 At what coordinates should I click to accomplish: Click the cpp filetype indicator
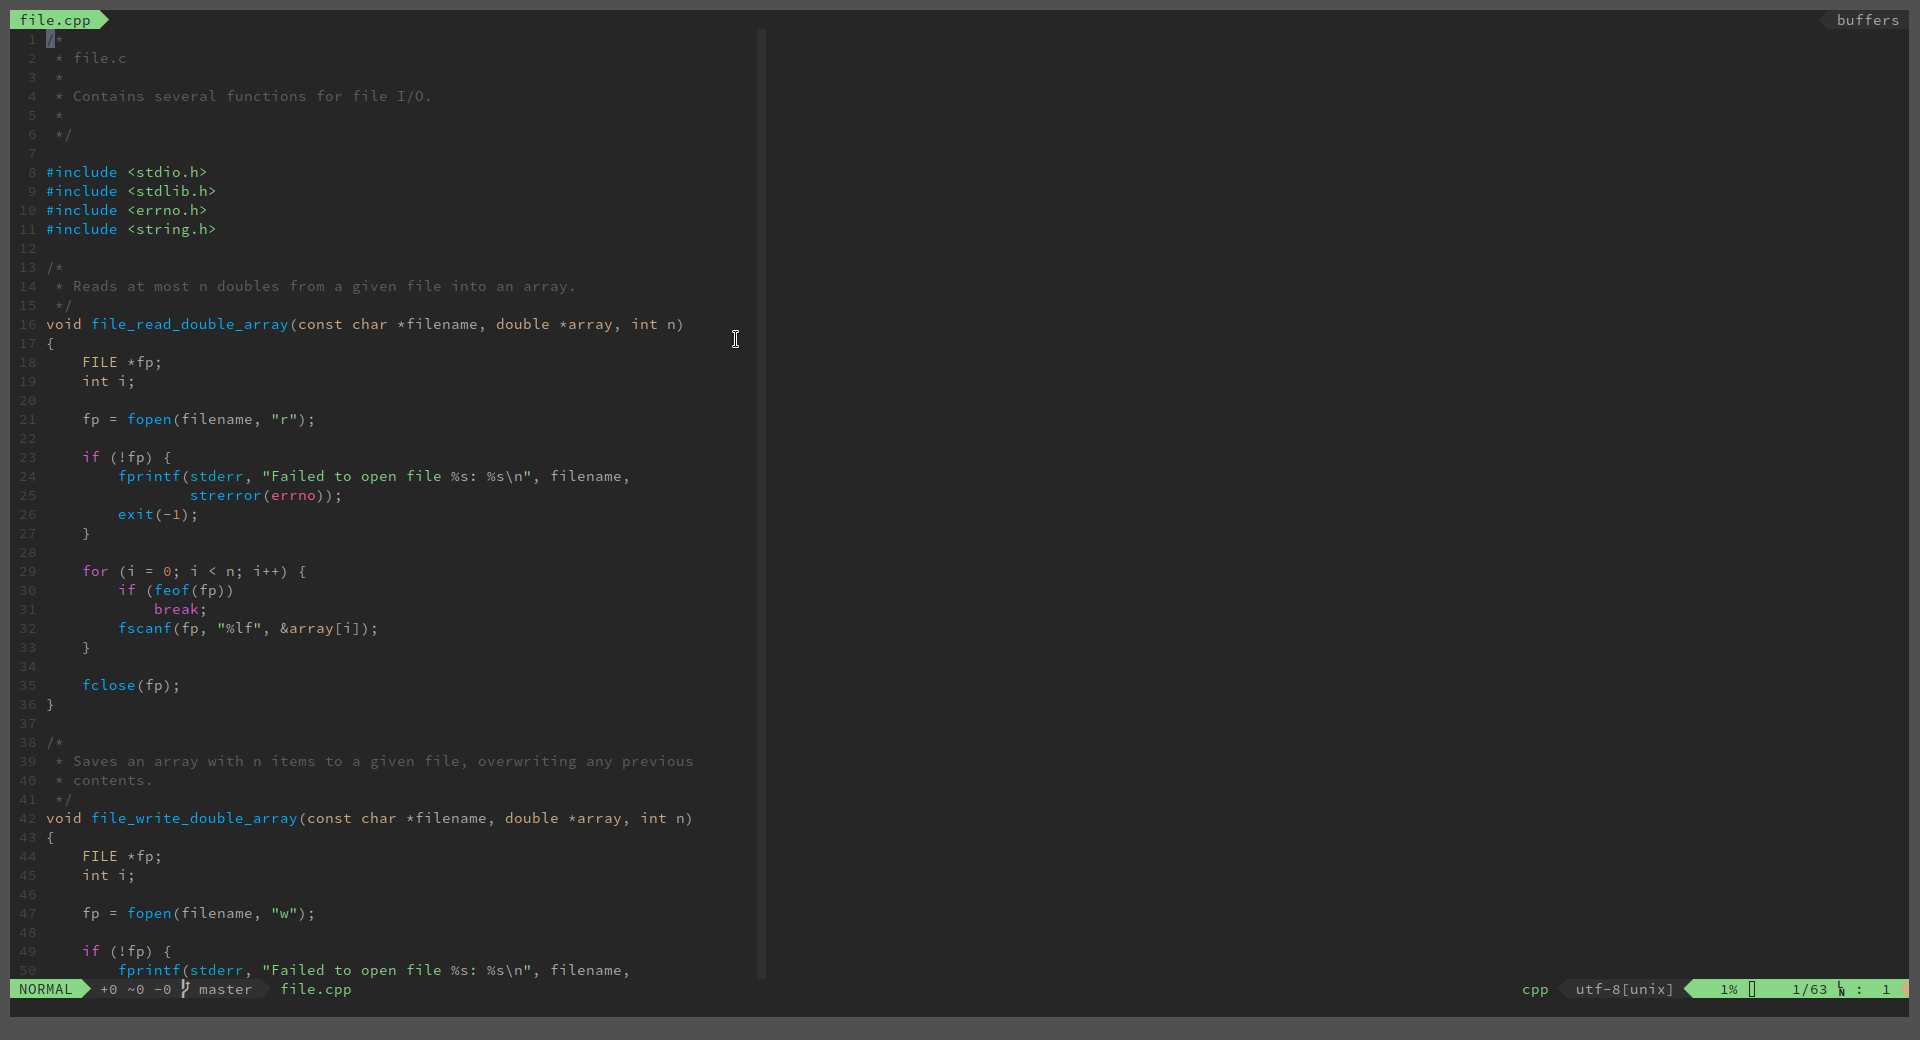pyautogui.click(x=1535, y=989)
